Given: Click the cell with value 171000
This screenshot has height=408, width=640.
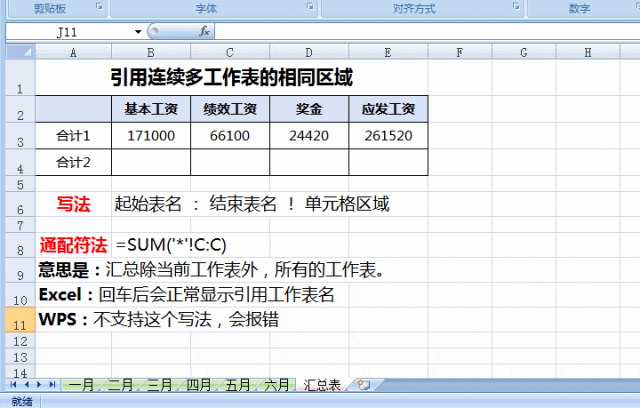Looking at the screenshot, I should [x=151, y=136].
